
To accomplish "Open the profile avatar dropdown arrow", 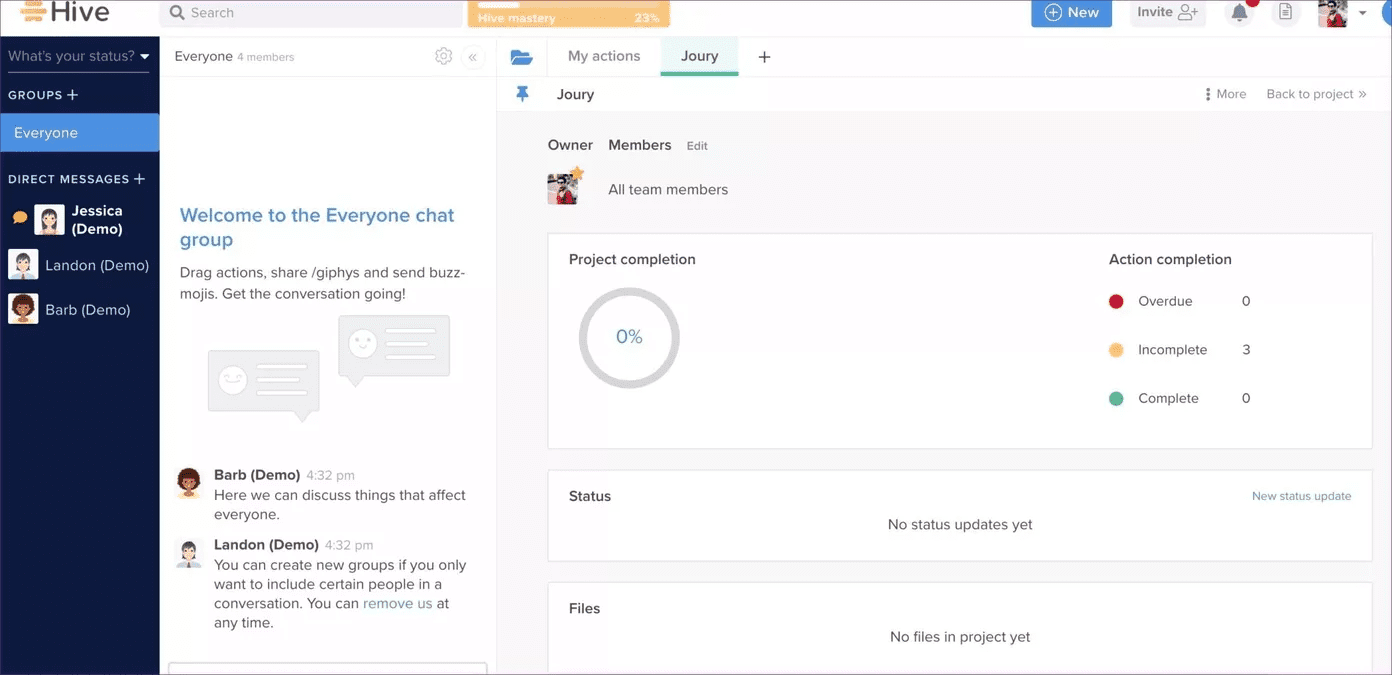I will coord(1362,13).
